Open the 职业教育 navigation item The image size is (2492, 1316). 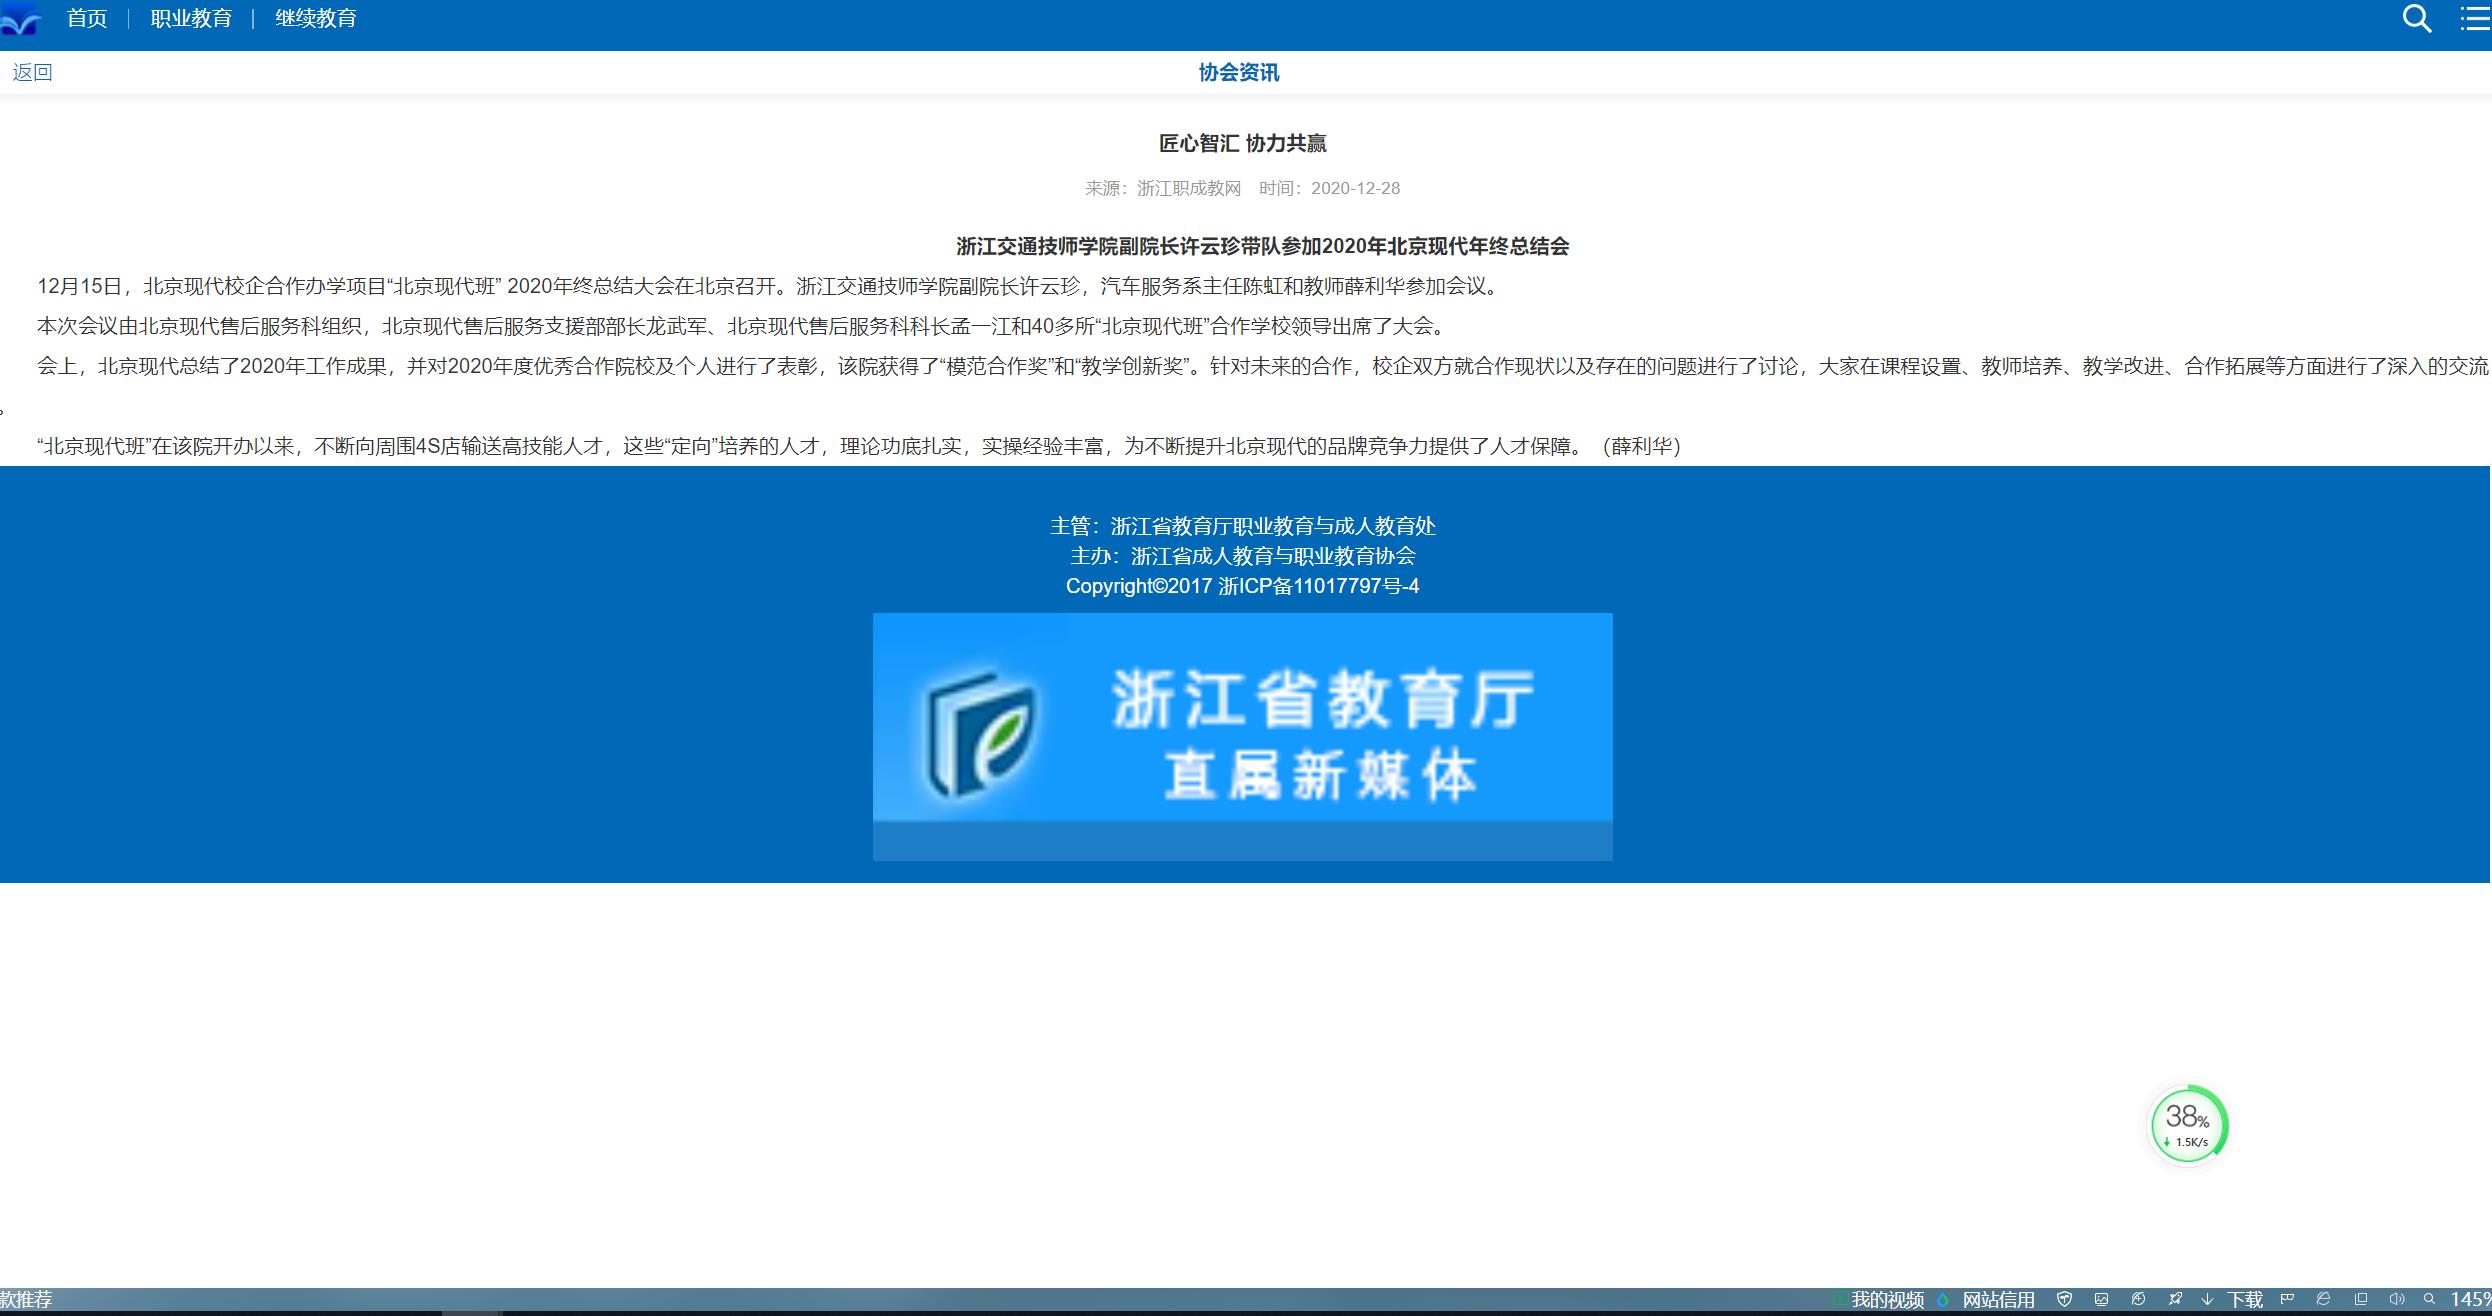coord(191,18)
